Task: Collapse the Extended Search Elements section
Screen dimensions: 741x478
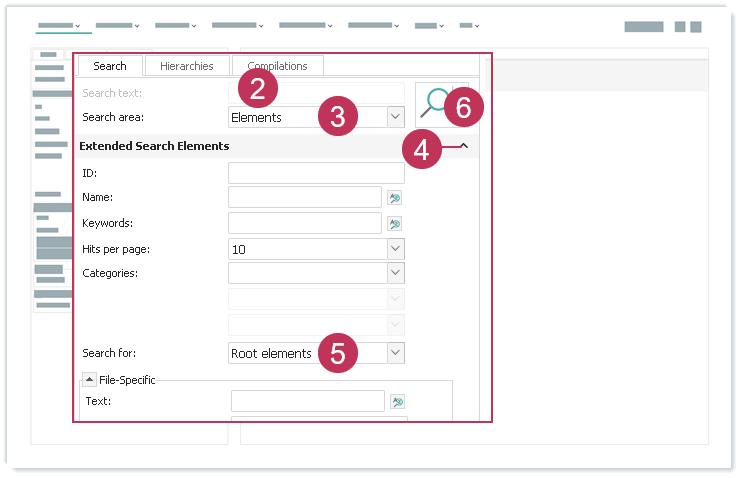Action: (464, 146)
